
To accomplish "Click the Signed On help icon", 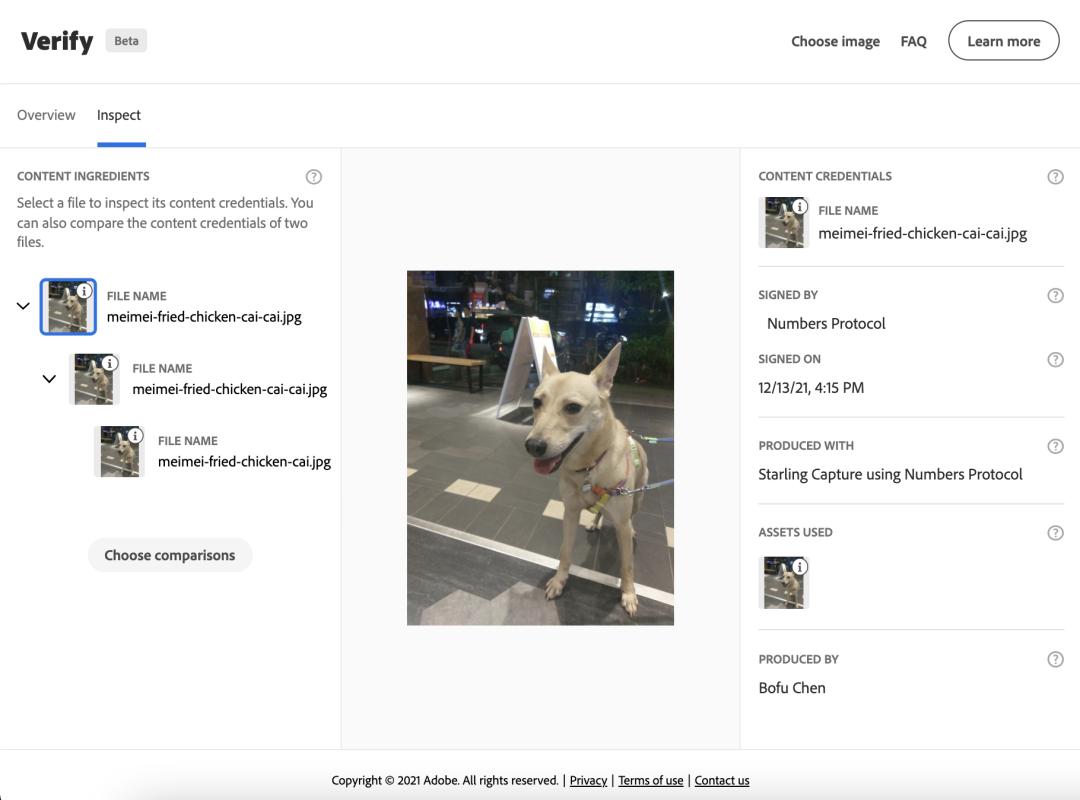I will [x=1055, y=360].
